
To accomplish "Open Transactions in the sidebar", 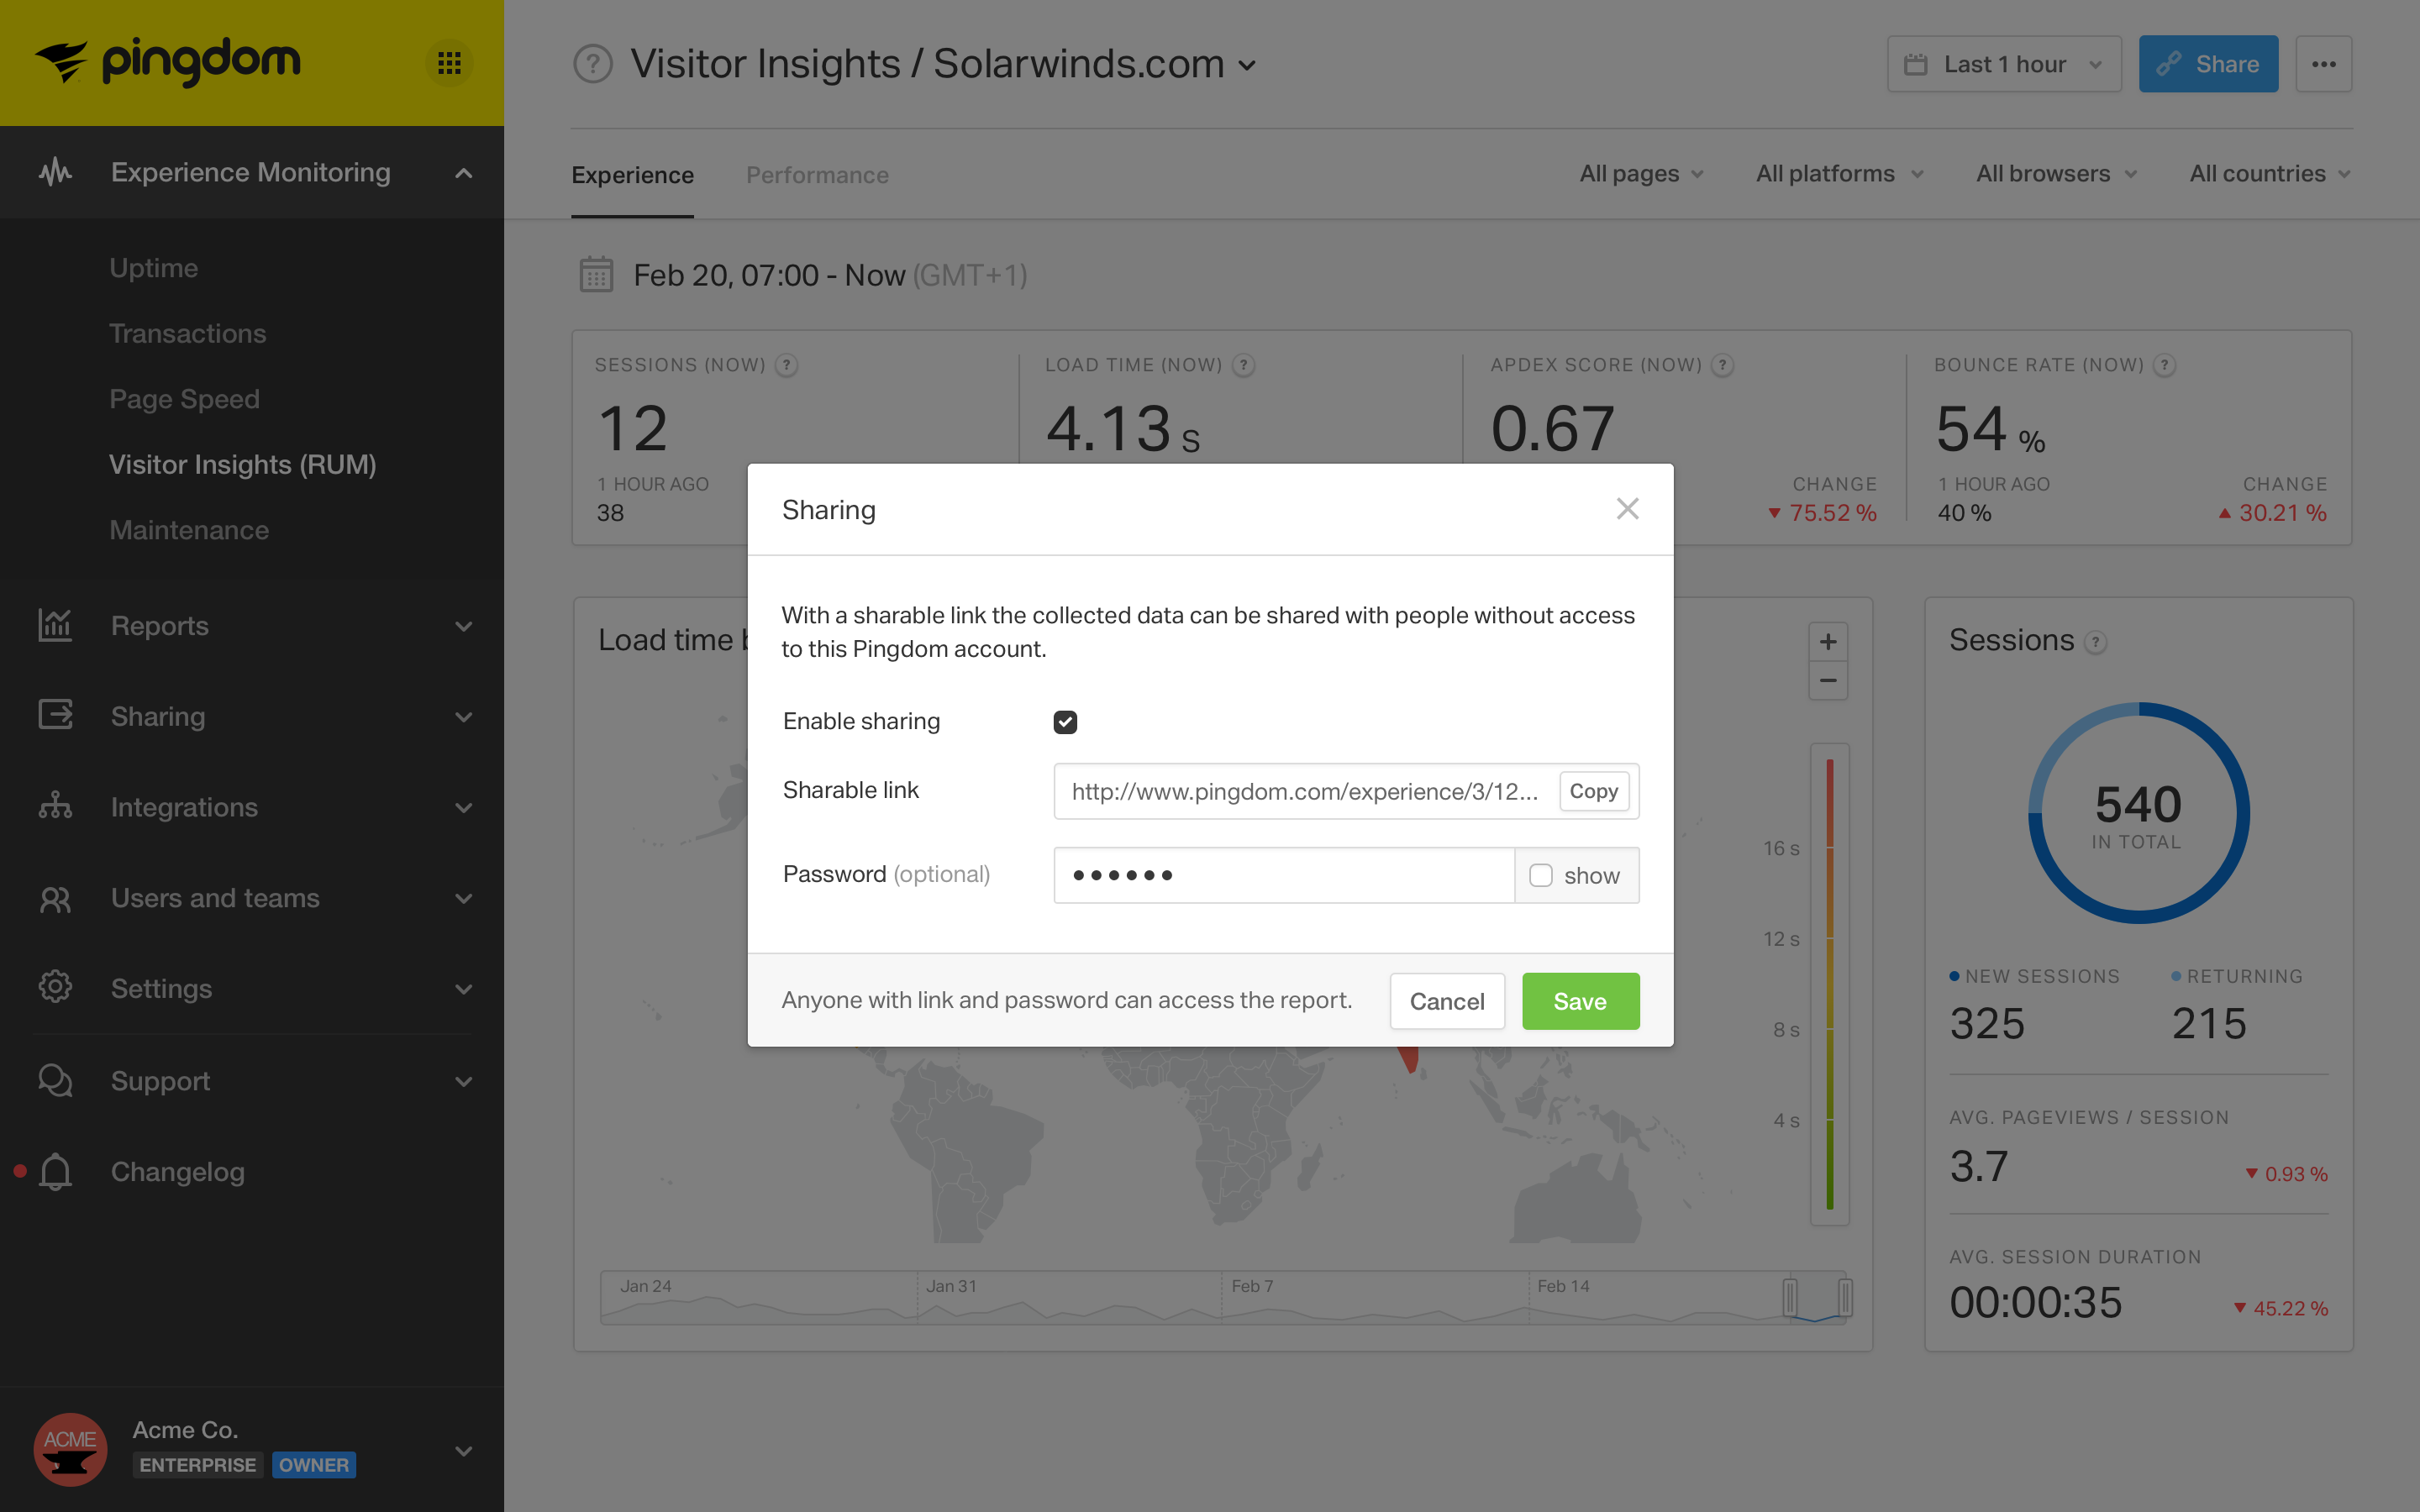I will tap(187, 333).
